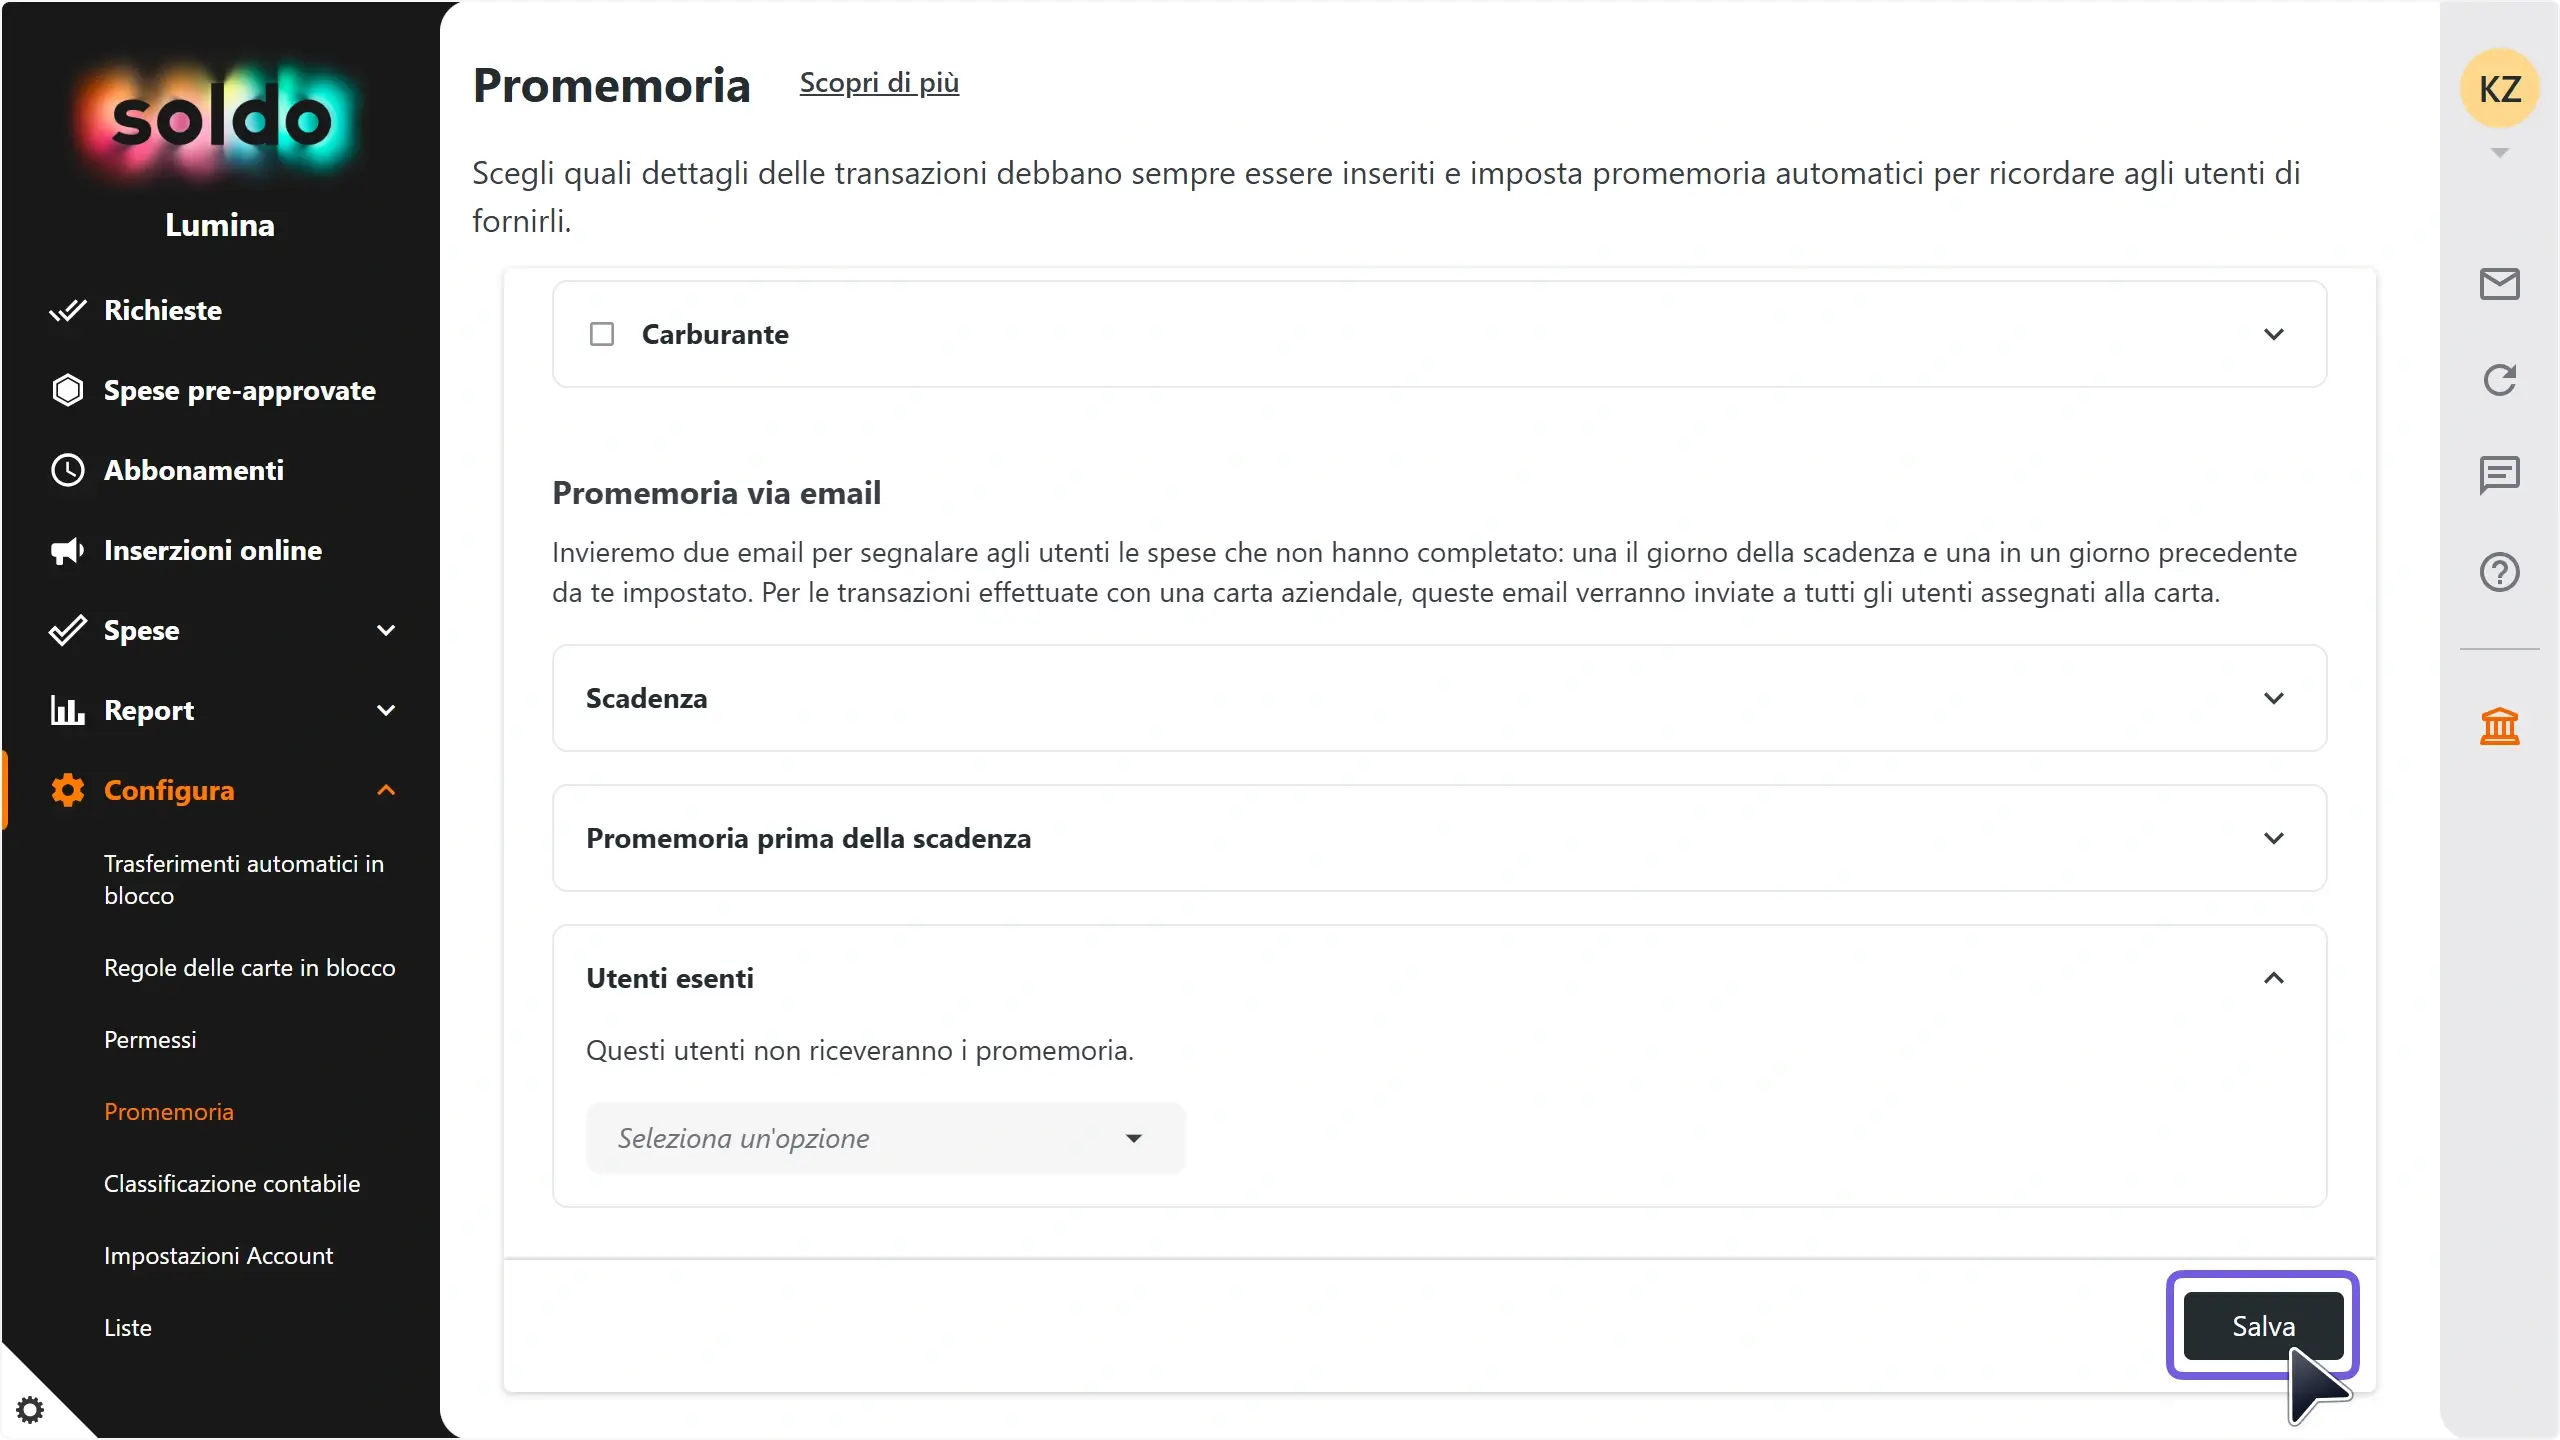Expand the Report sidebar menu
The image size is (2560, 1440).
point(222,710)
